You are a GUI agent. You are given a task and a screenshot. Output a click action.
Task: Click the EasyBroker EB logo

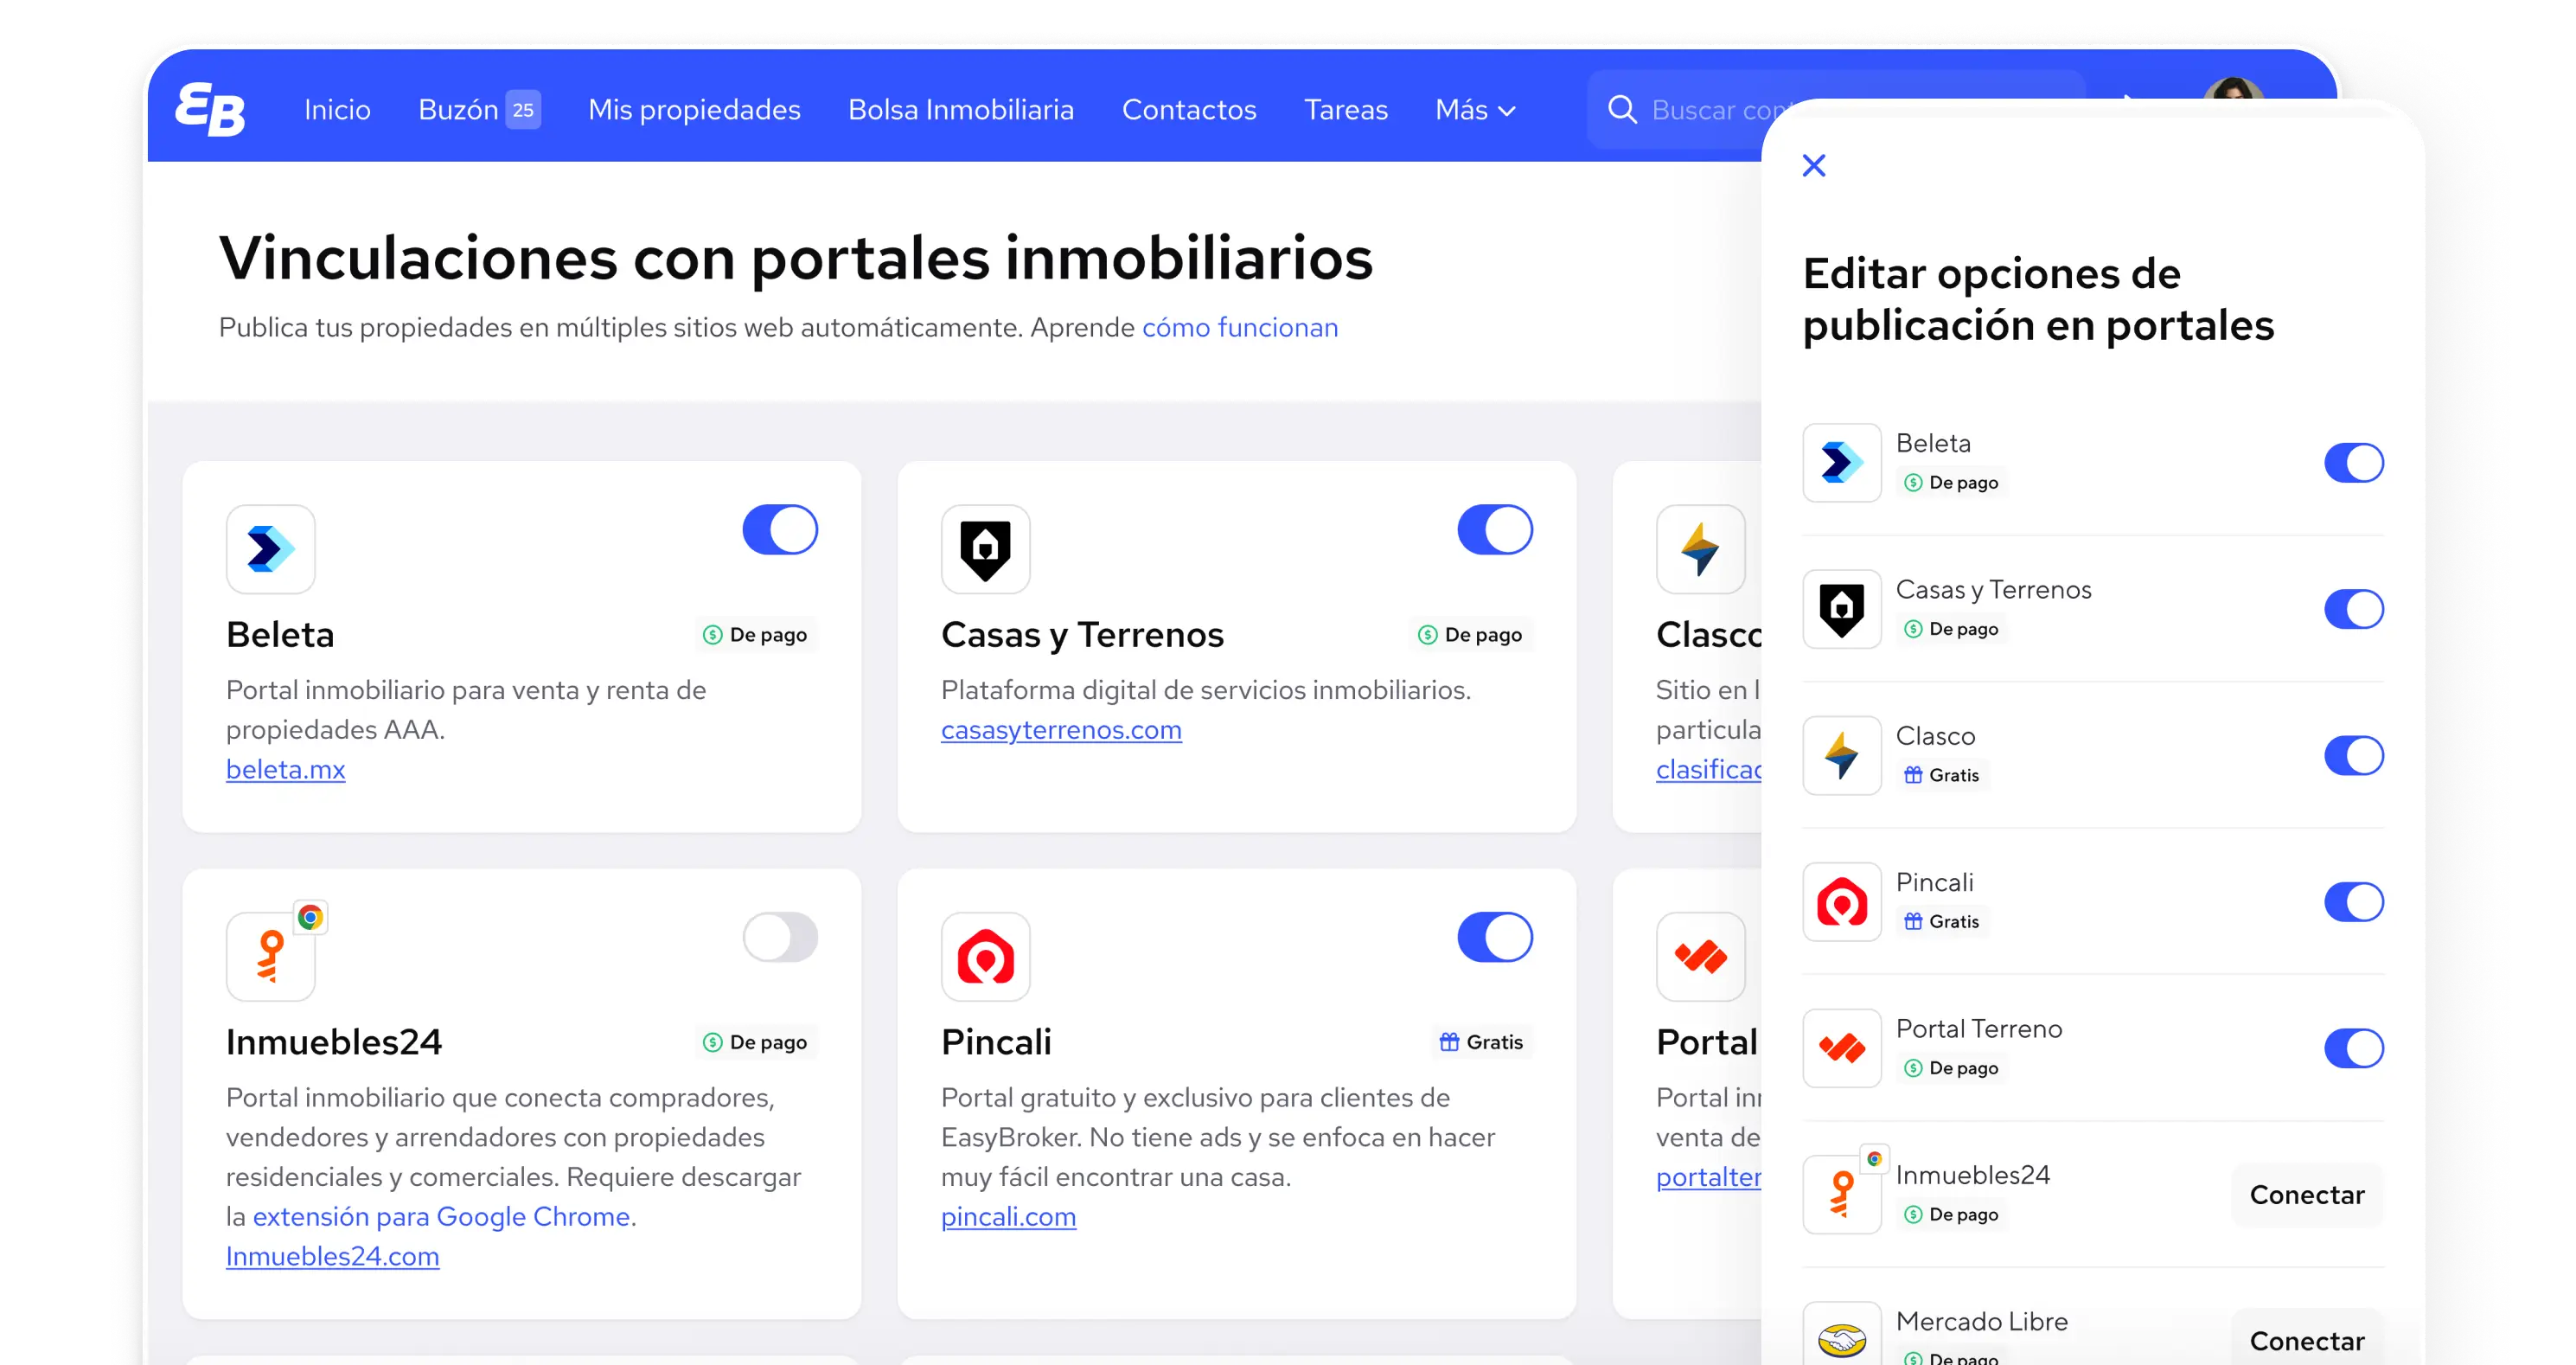(x=209, y=109)
